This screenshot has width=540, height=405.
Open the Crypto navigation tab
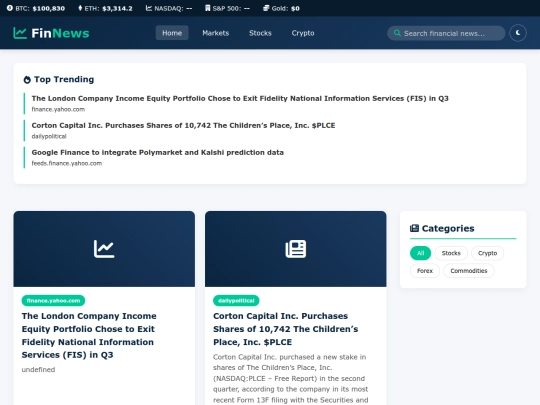[x=303, y=33]
